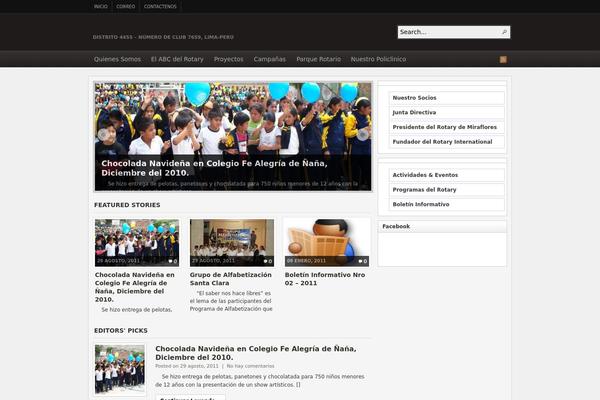This screenshot has width=600, height=400.
Task: Open the orange RSS feed icon
Action: click(x=503, y=59)
